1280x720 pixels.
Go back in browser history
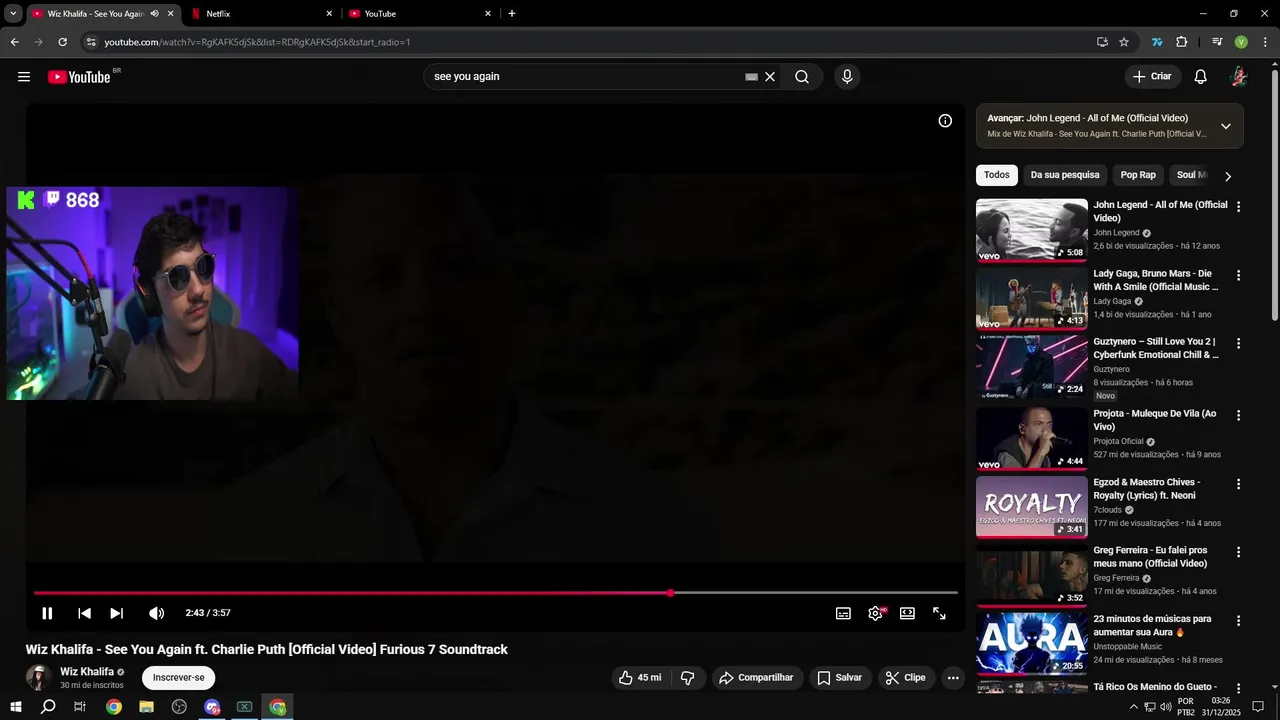point(14,42)
